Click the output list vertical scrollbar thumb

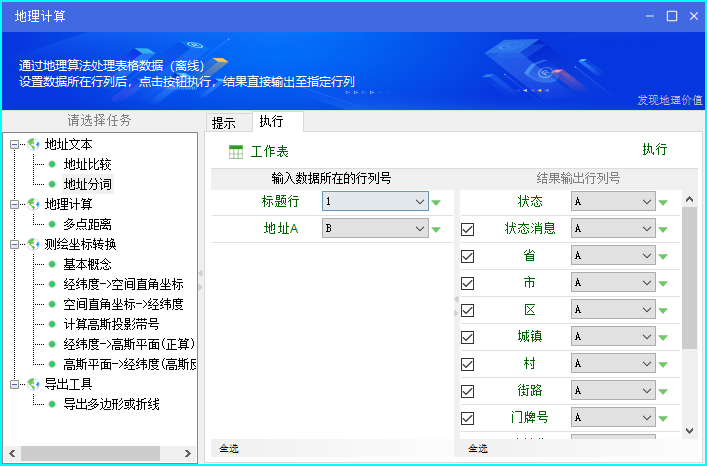[x=689, y=278]
